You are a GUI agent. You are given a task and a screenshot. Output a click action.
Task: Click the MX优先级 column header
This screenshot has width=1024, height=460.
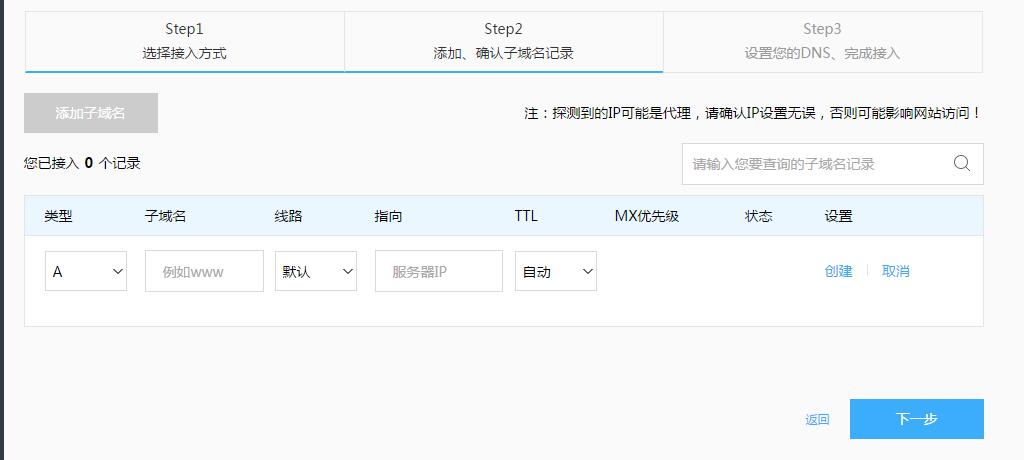[646, 216]
